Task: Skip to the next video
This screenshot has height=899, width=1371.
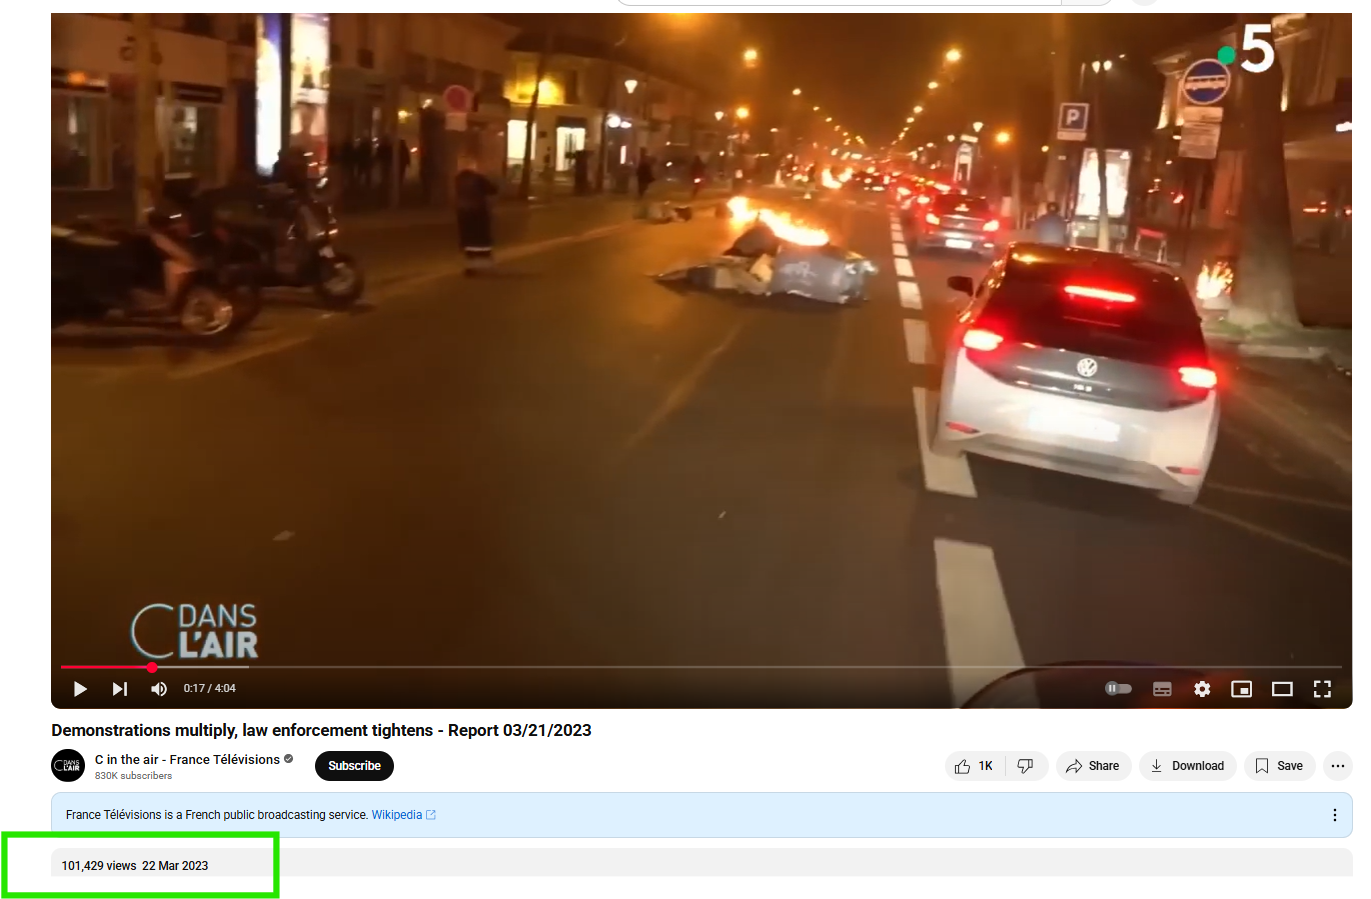Action: [x=120, y=689]
